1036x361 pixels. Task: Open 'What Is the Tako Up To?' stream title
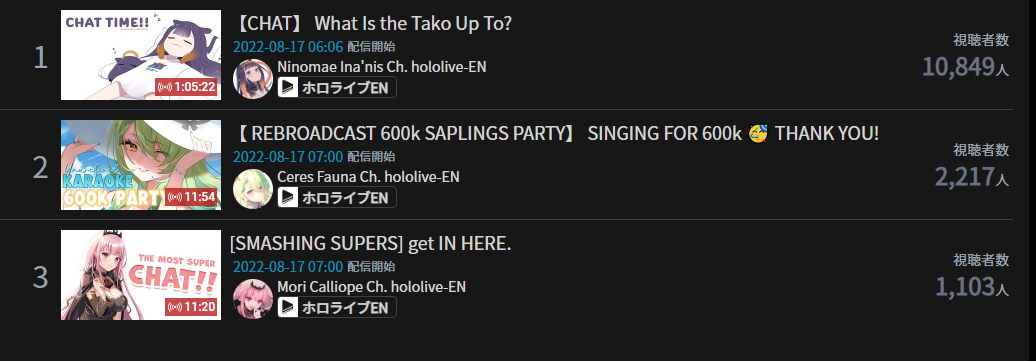[373, 24]
